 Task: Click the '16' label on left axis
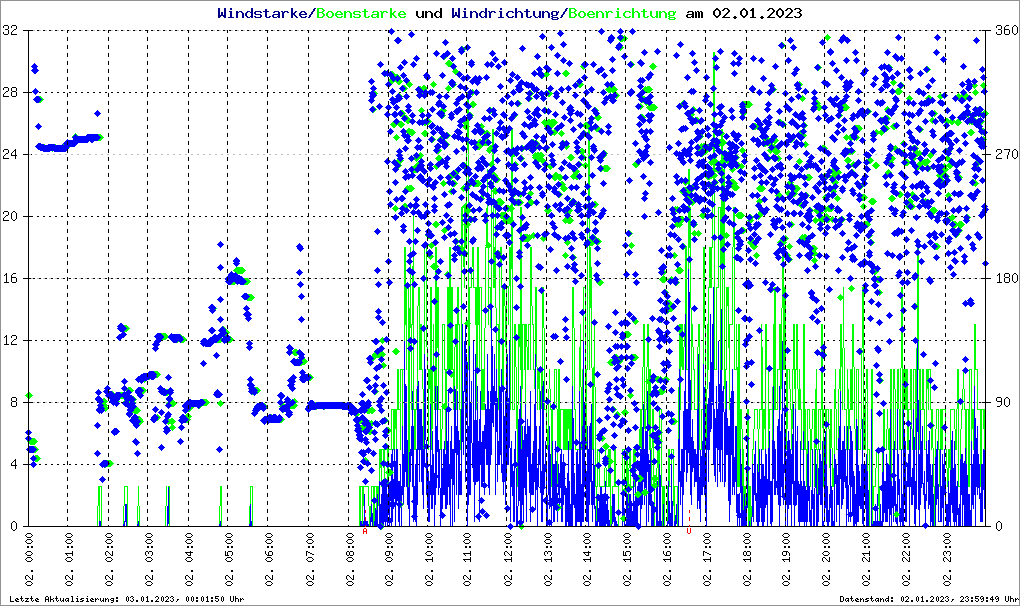pos(11,278)
